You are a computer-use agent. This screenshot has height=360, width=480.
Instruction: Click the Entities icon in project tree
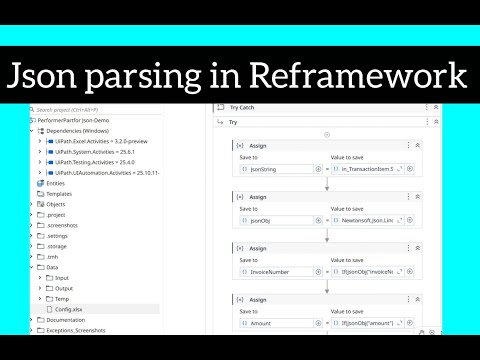(41, 183)
